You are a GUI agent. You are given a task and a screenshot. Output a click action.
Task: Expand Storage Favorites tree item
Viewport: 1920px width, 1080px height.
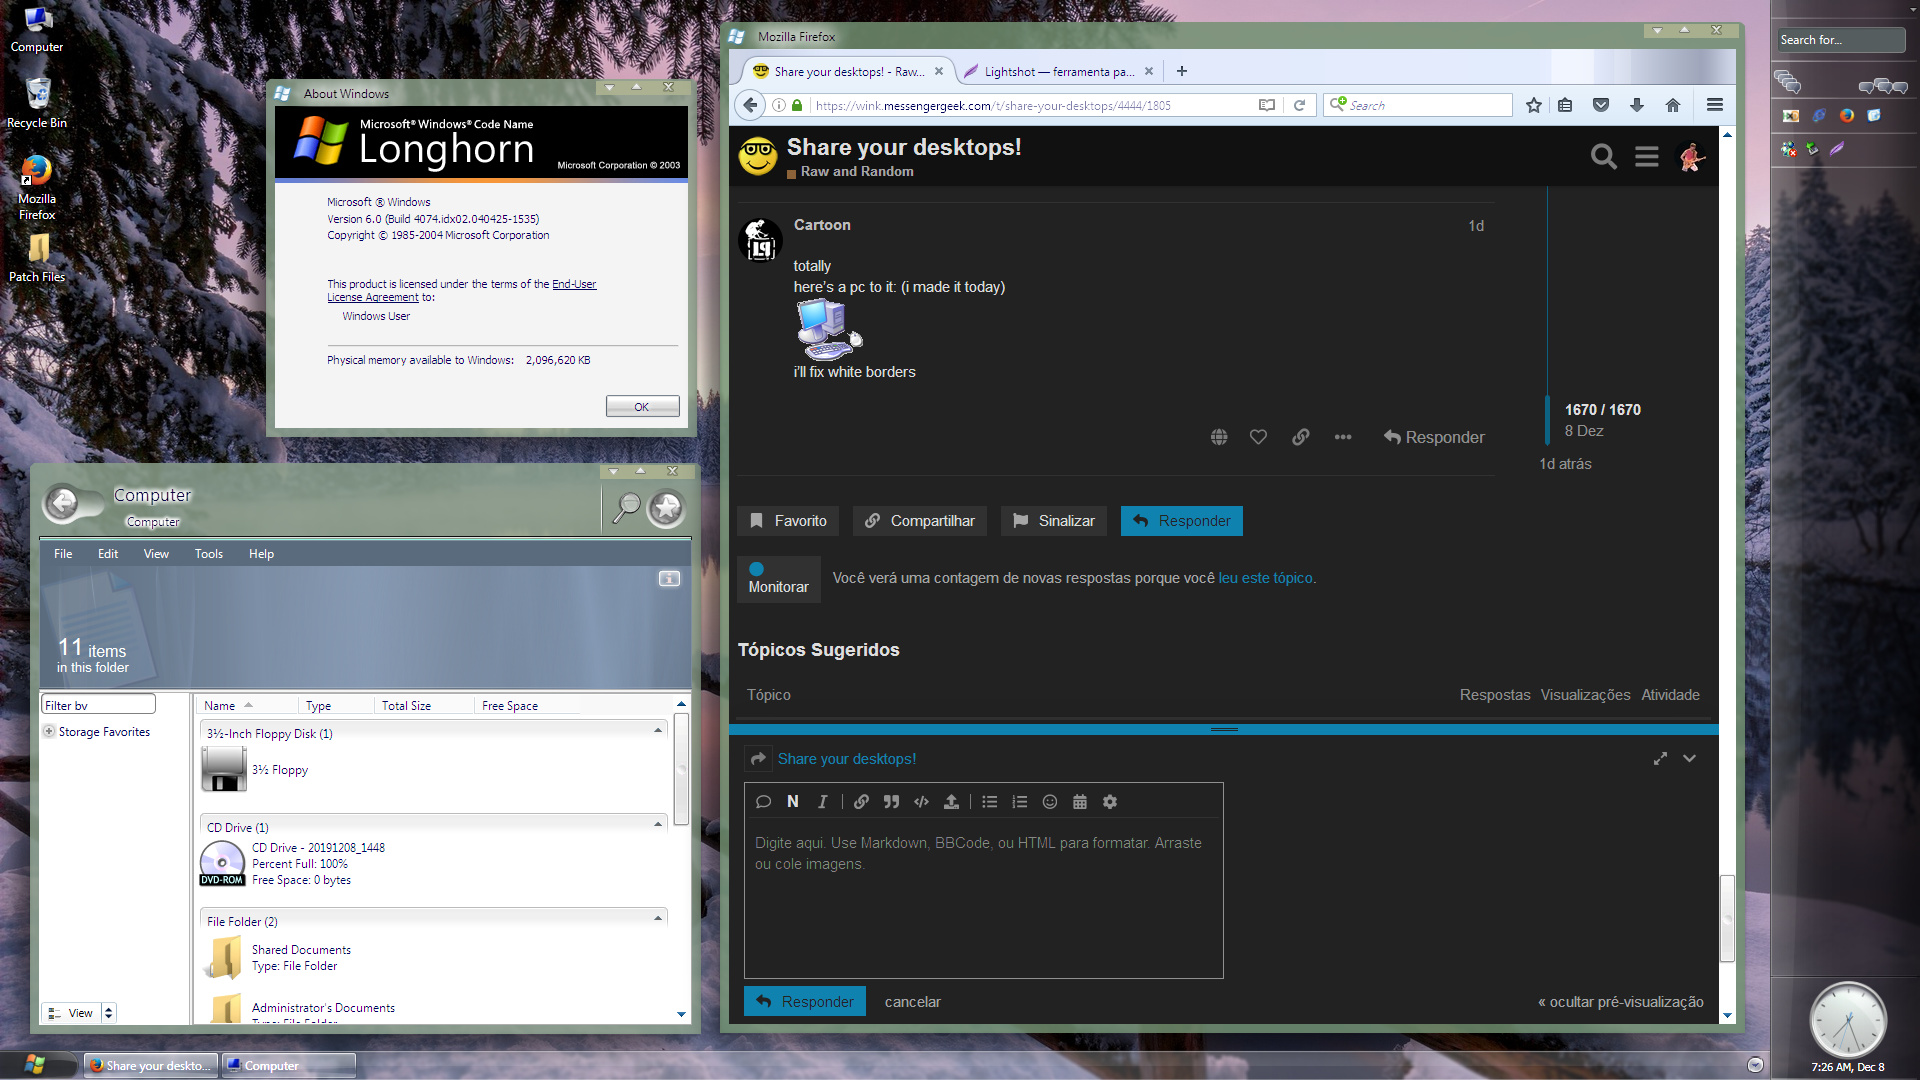pyautogui.click(x=49, y=731)
